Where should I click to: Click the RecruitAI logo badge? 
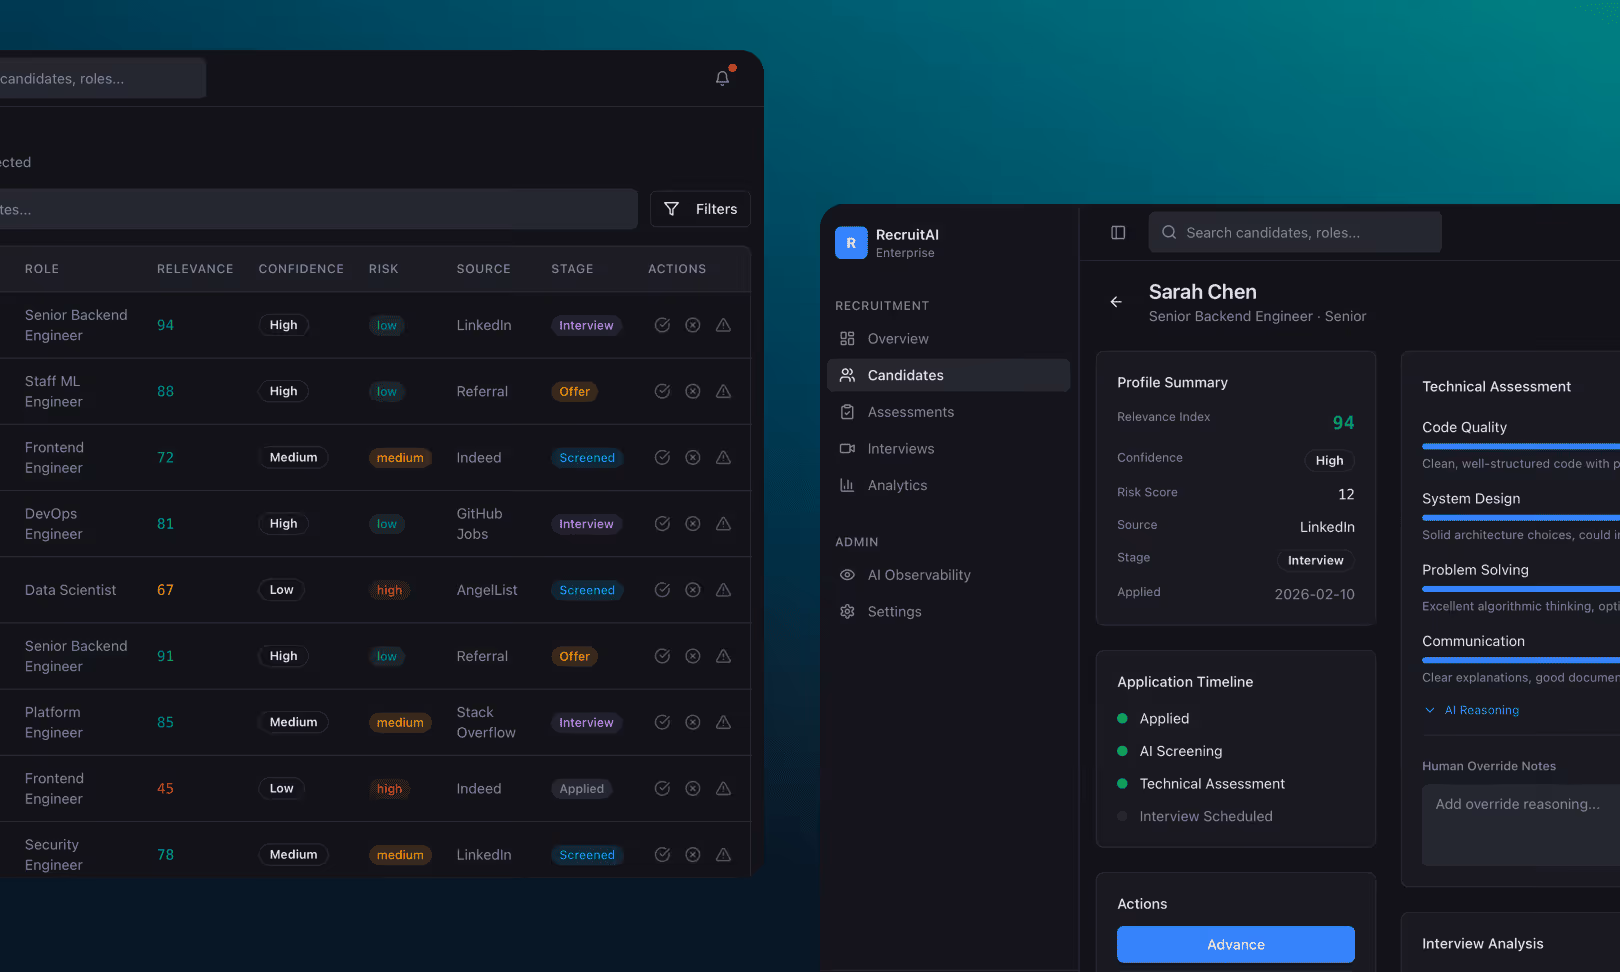pyautogui.click(x=851, y=242)
